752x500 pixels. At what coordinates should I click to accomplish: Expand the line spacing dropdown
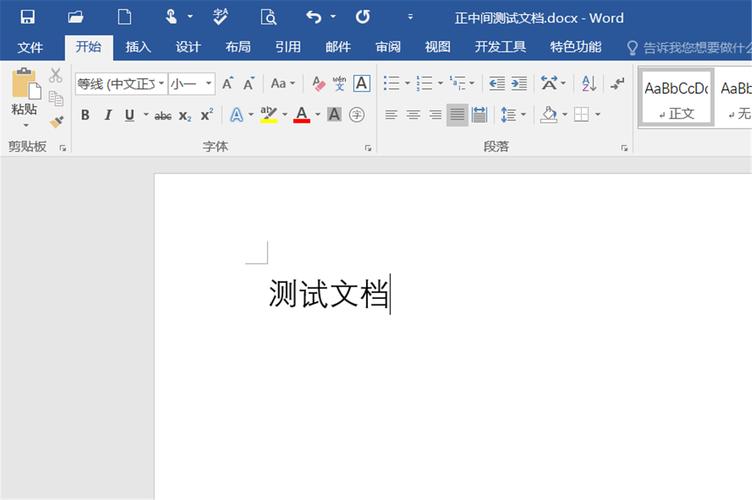(523, 115)
